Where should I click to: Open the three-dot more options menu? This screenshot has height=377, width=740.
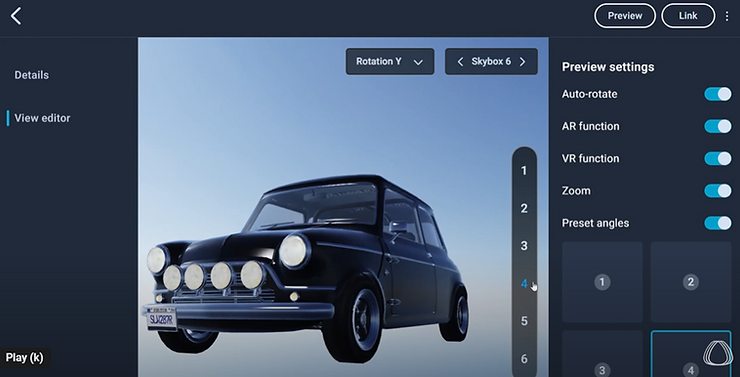pyautogui.click(x=727, y=16)
